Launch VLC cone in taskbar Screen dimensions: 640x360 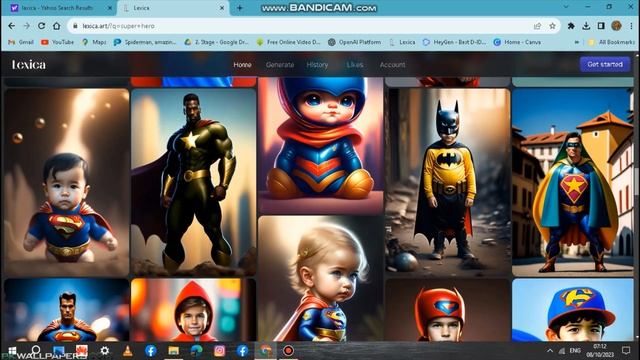128,351
